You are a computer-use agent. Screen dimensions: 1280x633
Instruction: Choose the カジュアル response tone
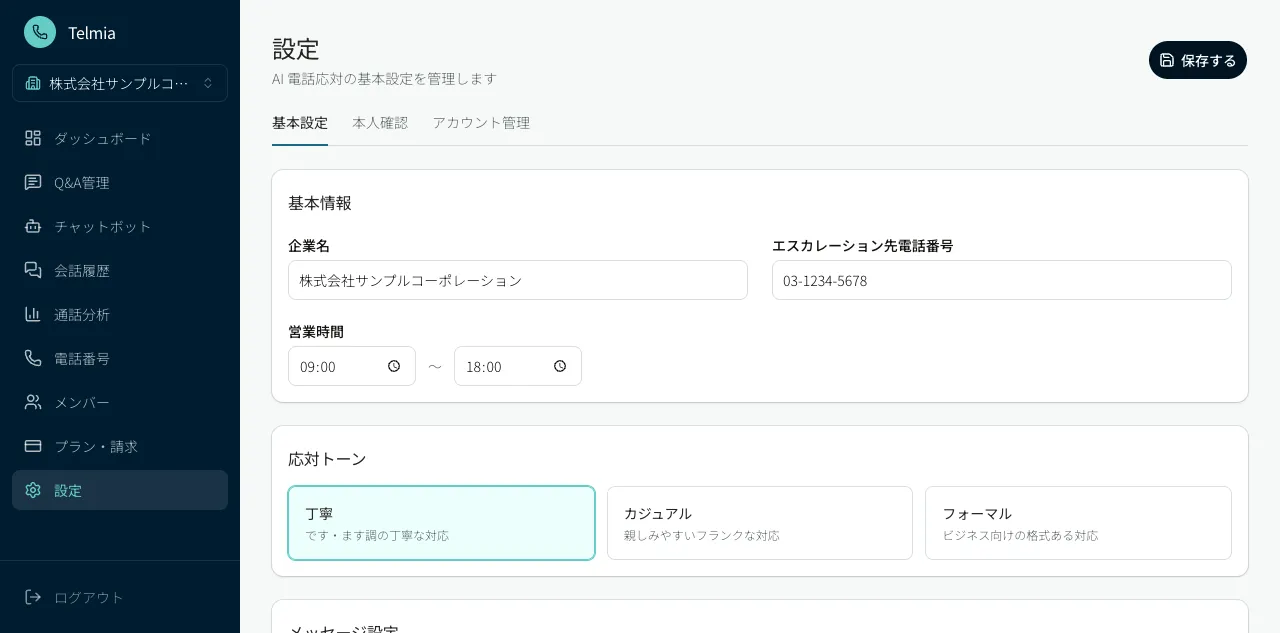tap(760, 522)
